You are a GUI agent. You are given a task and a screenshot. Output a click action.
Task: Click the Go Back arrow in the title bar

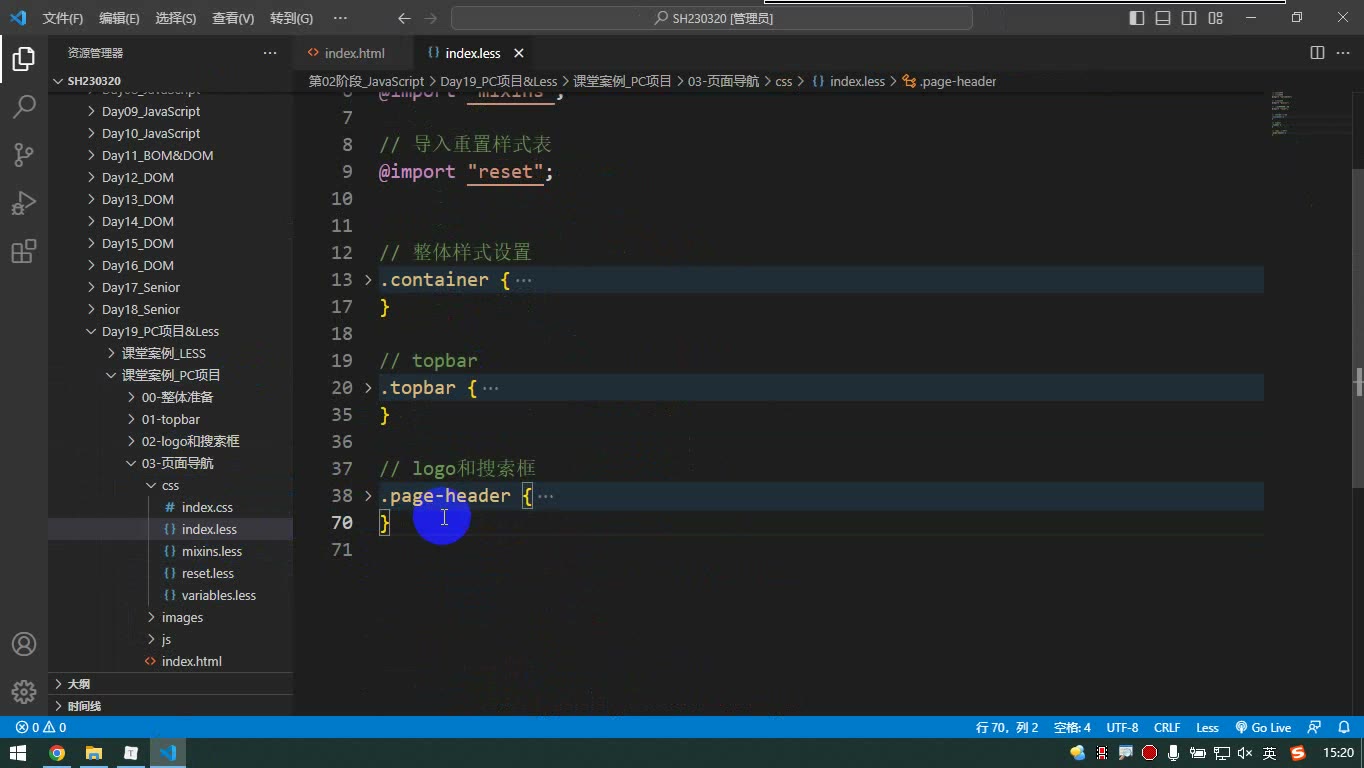[x=404, y=18]
